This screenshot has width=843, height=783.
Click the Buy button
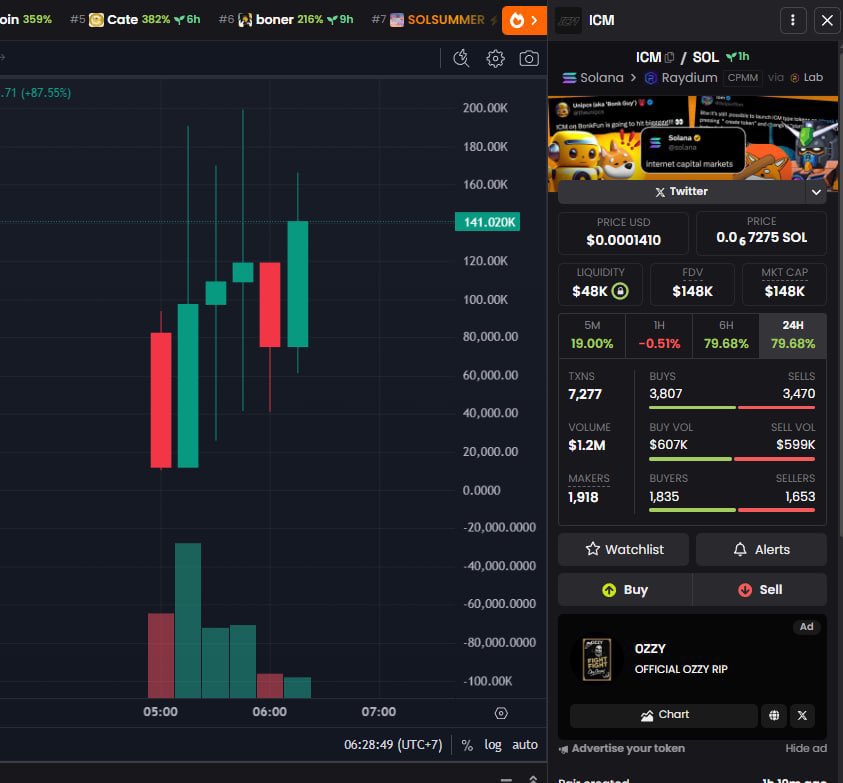[625, 589]
